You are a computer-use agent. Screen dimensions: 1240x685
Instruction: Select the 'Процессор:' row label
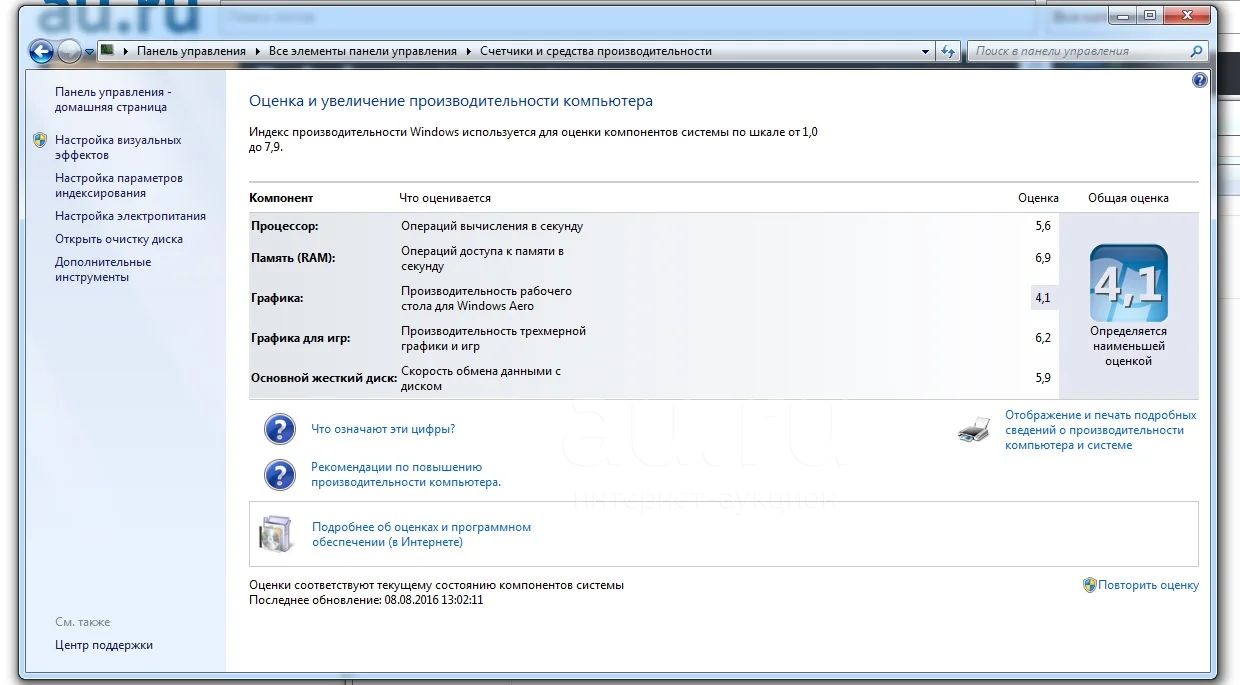[283, 226]
